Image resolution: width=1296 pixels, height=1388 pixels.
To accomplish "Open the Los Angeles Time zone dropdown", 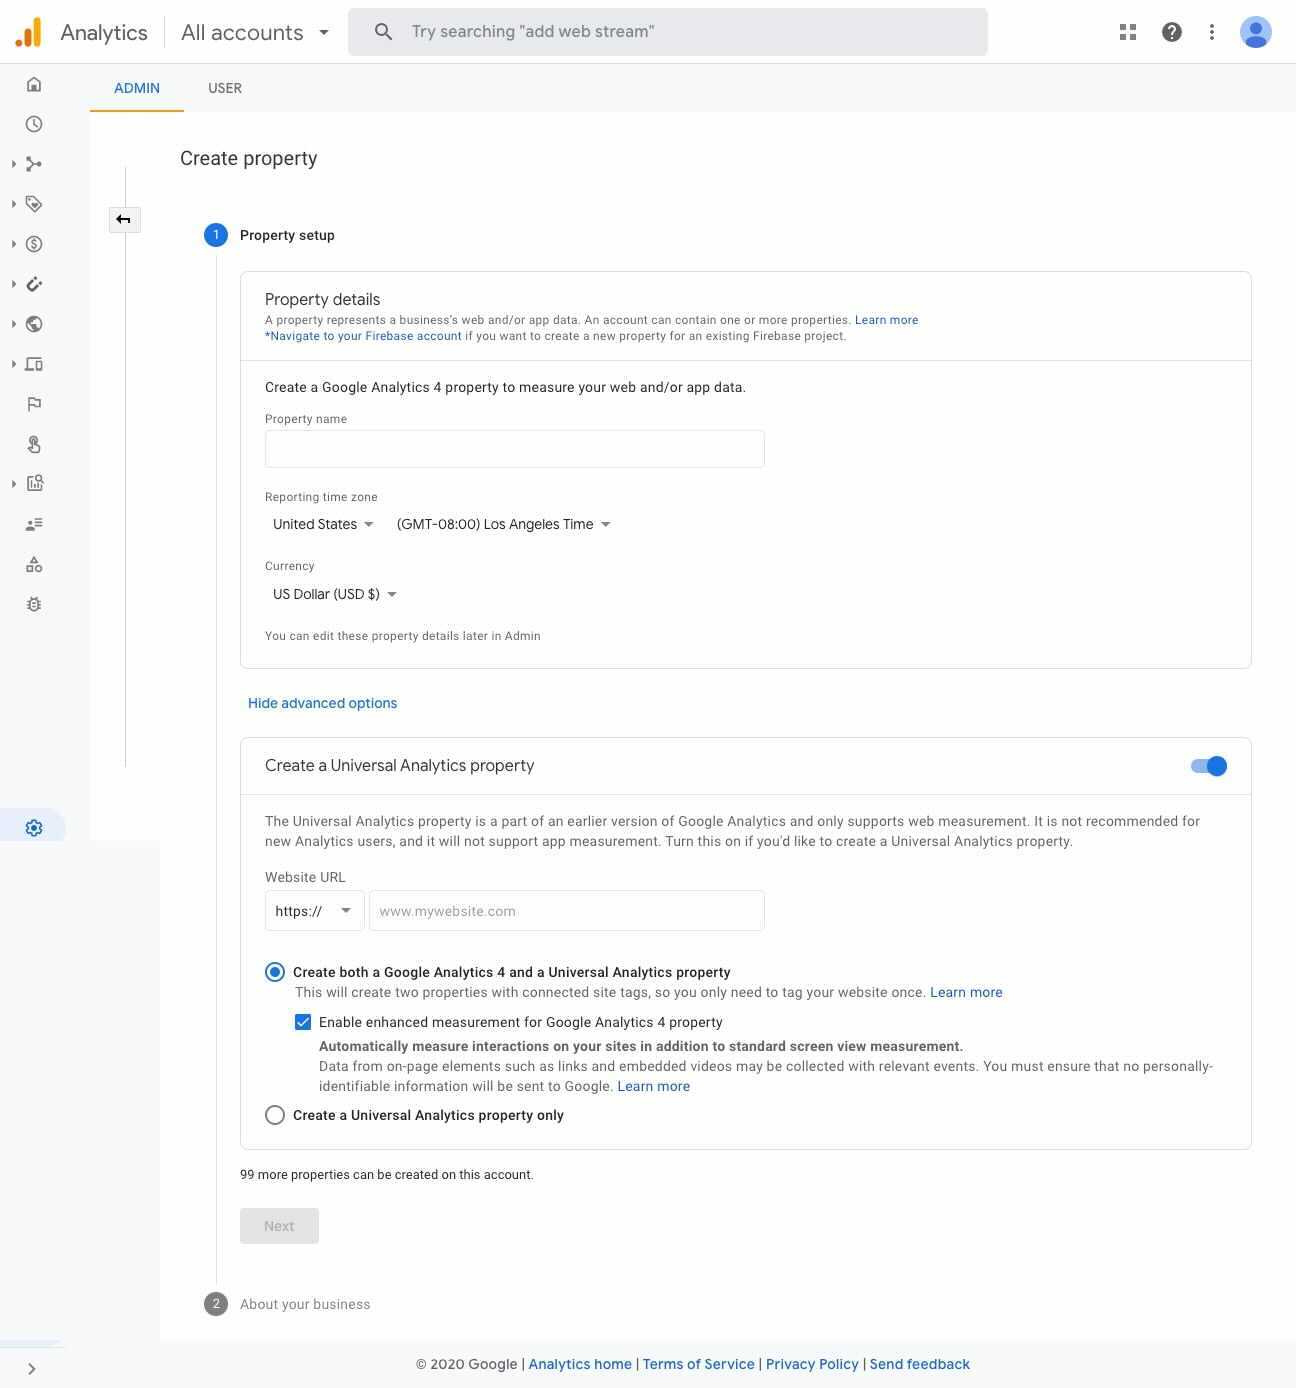I will (x=503, y=524).
